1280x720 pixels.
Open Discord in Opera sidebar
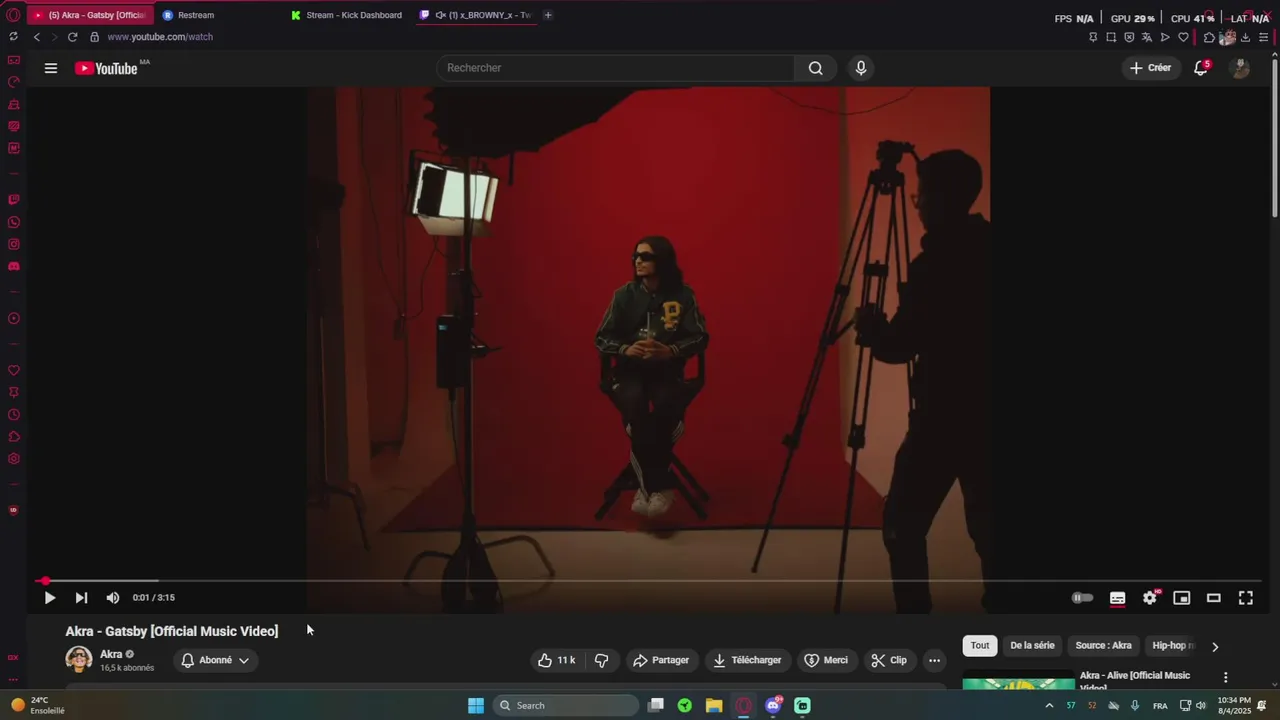(x=14, y=267)
